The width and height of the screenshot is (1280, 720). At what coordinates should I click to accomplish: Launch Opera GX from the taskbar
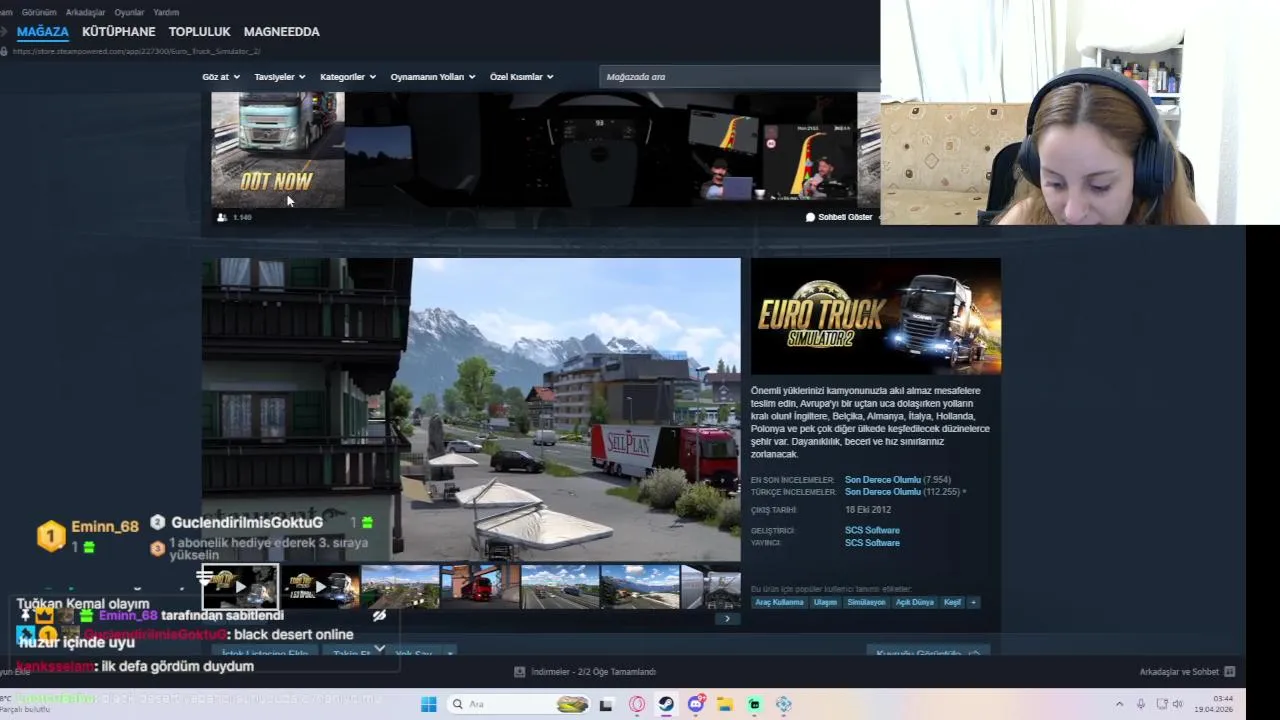pos(637,704)
